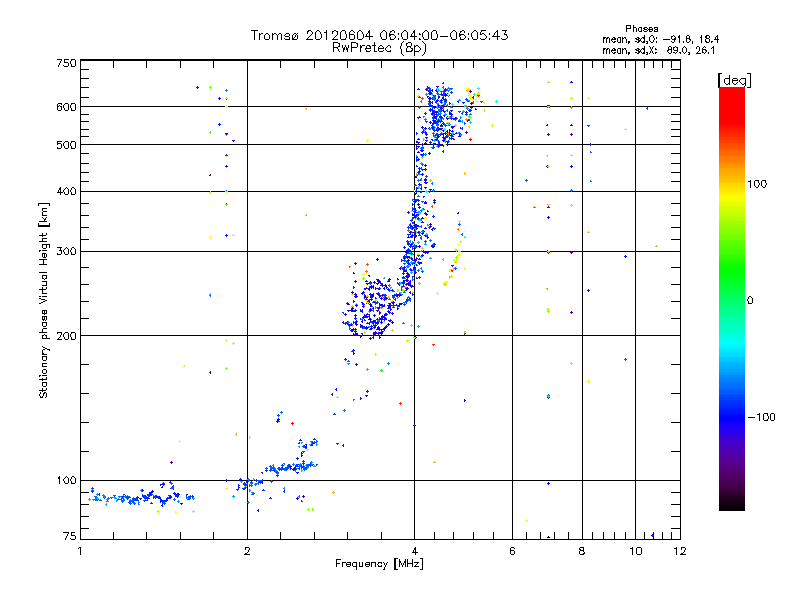
Task: Click the x-axis '12' tick label
Action: (x=680, y=551)
